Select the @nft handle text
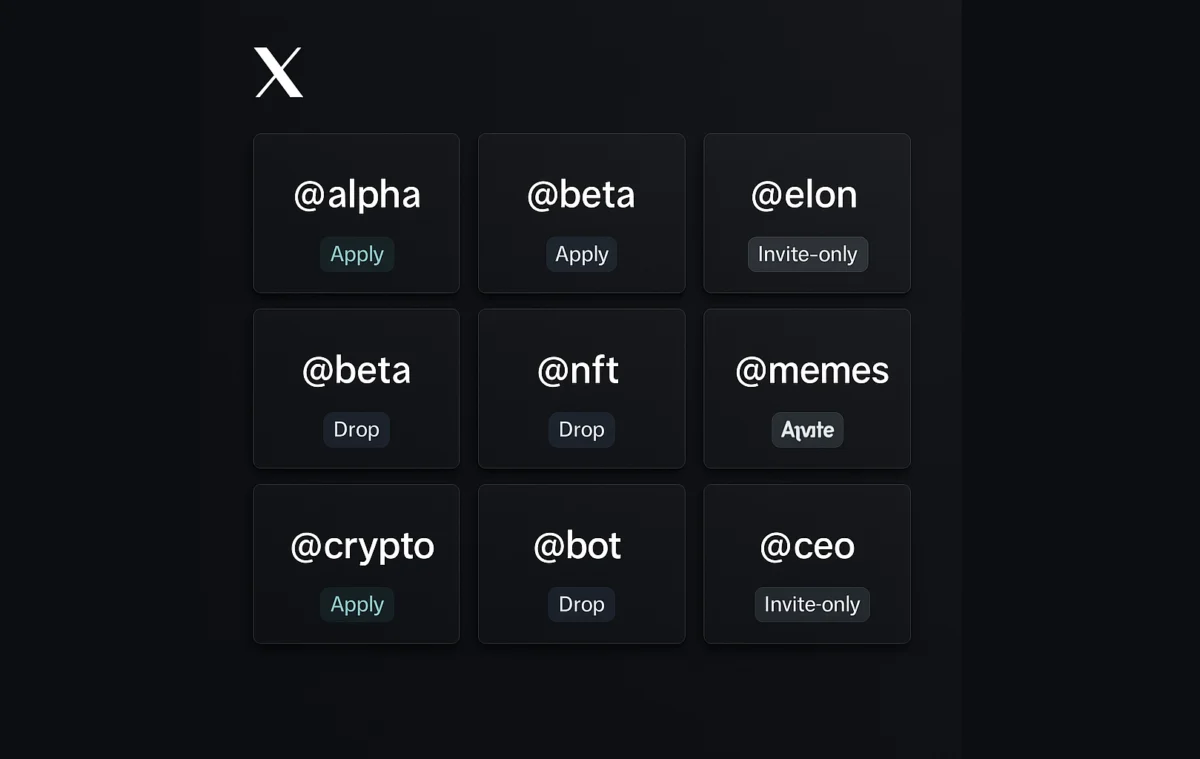1200x759 pixels. tap(579, 370)
